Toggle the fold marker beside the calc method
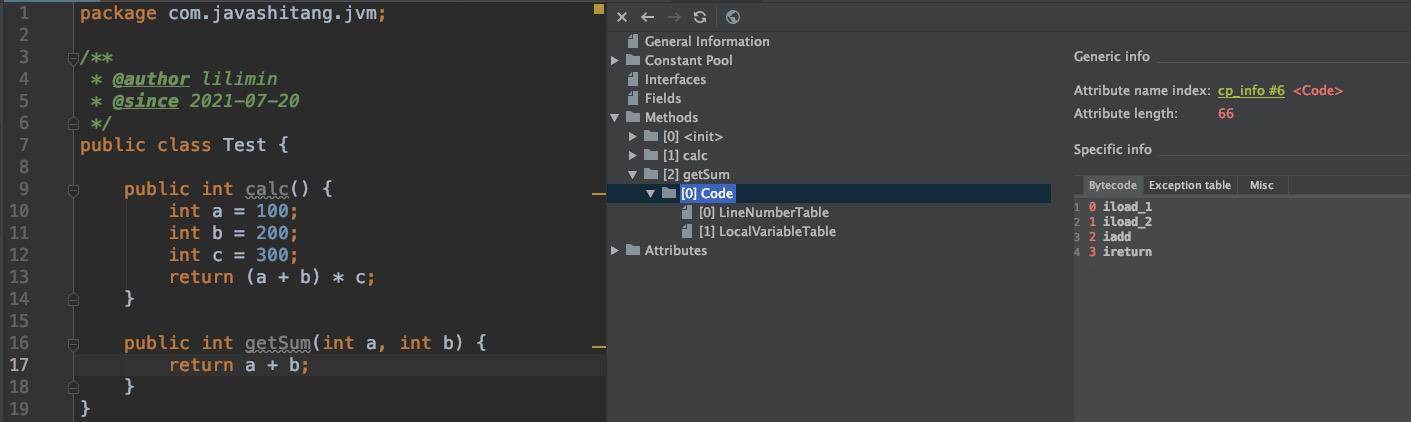Viewport: 1411px width, 422px height. coord(72,189)
